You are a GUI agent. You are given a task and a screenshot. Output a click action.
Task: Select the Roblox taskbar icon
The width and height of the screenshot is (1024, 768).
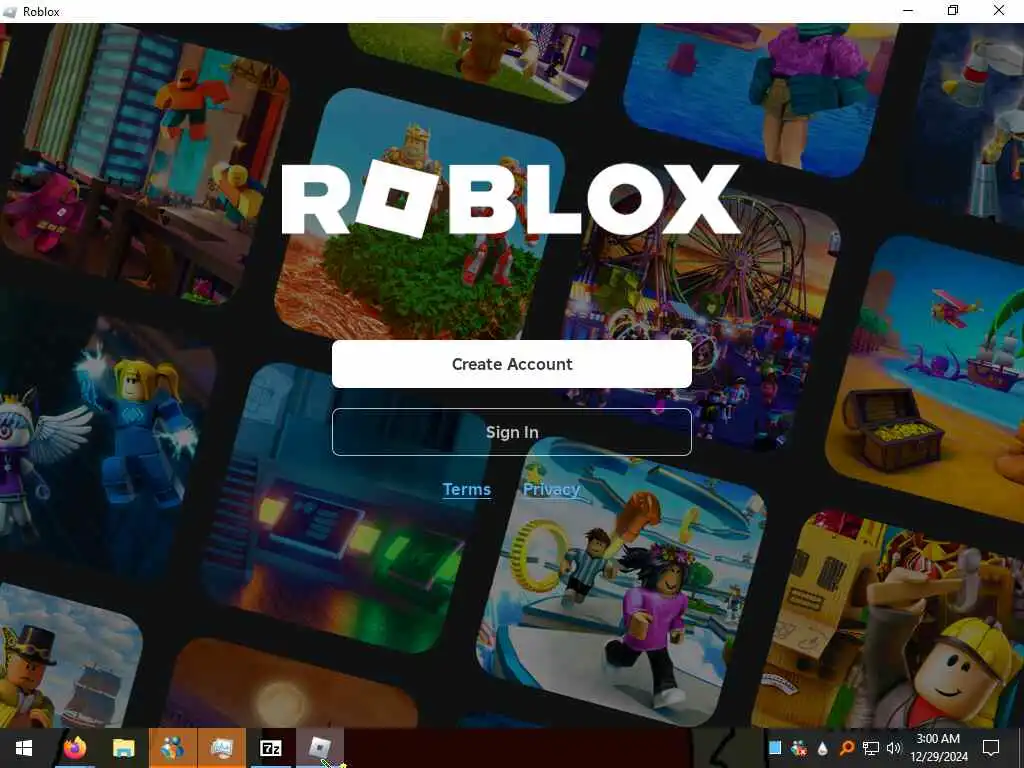coord(319,748)
